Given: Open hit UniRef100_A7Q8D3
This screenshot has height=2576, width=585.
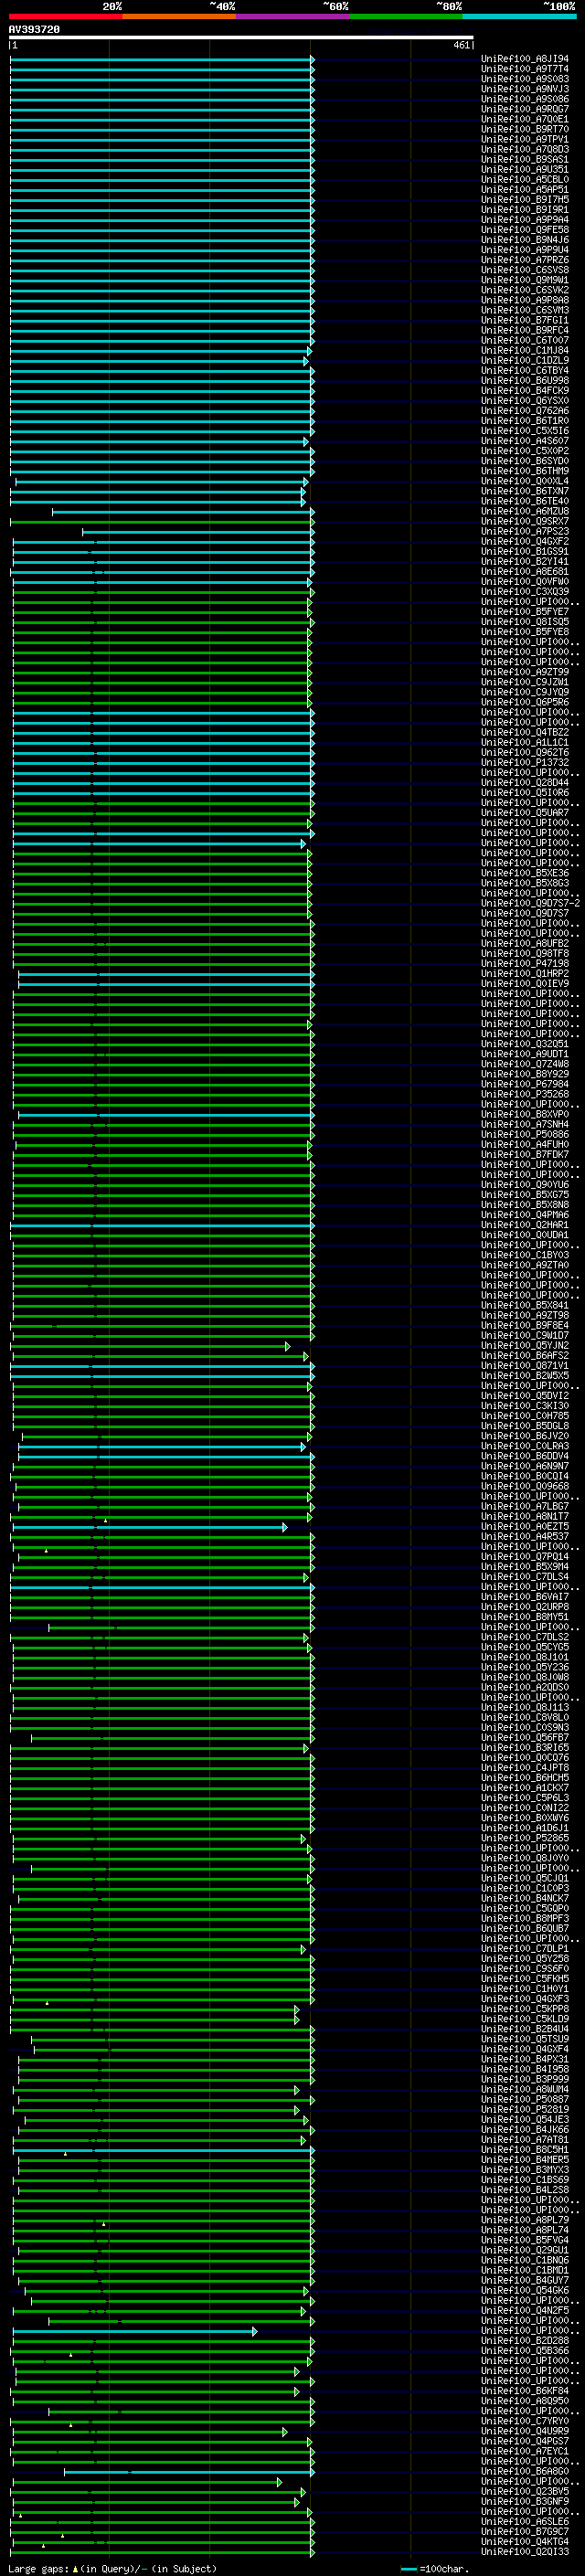Looking at the screenshot, I should tap(525, 149).
